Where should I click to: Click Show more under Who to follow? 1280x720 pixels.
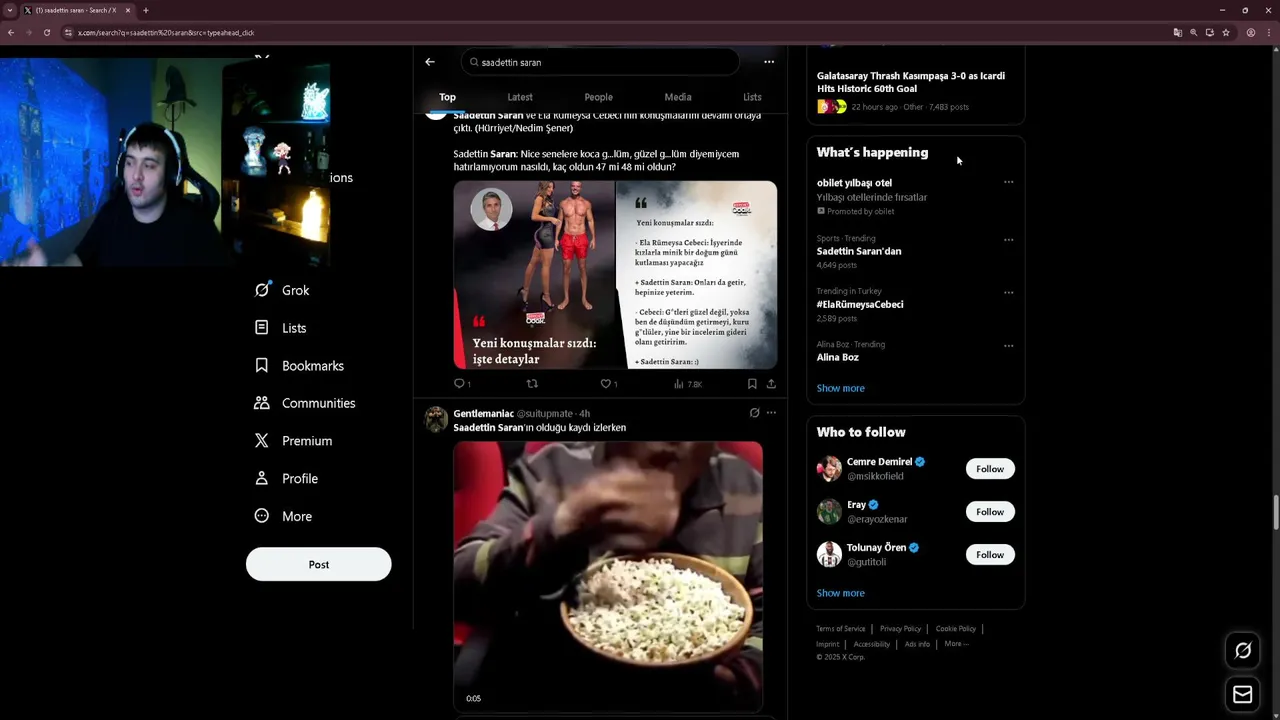click(840, 593)
